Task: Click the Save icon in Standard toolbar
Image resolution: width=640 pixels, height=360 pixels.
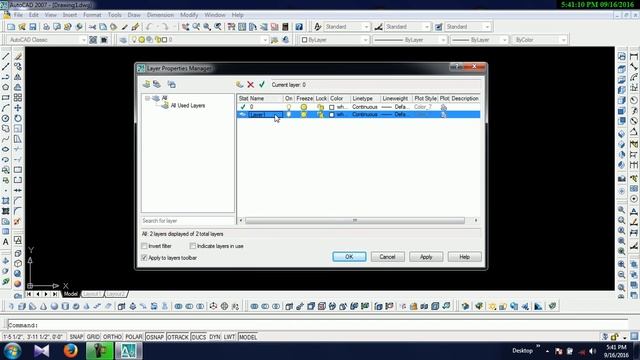Action: click(33, 27)
